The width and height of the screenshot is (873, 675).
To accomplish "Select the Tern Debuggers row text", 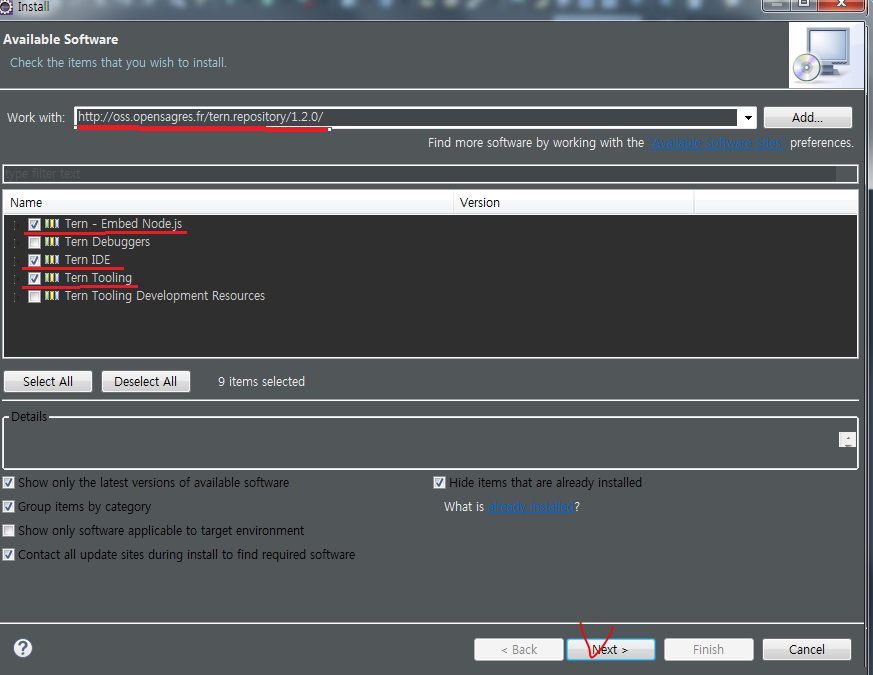I will coord(107,242).
